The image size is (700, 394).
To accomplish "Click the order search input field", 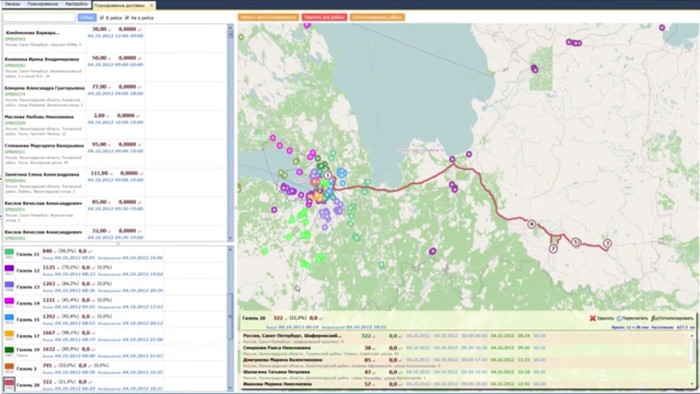I will point(39,17).
